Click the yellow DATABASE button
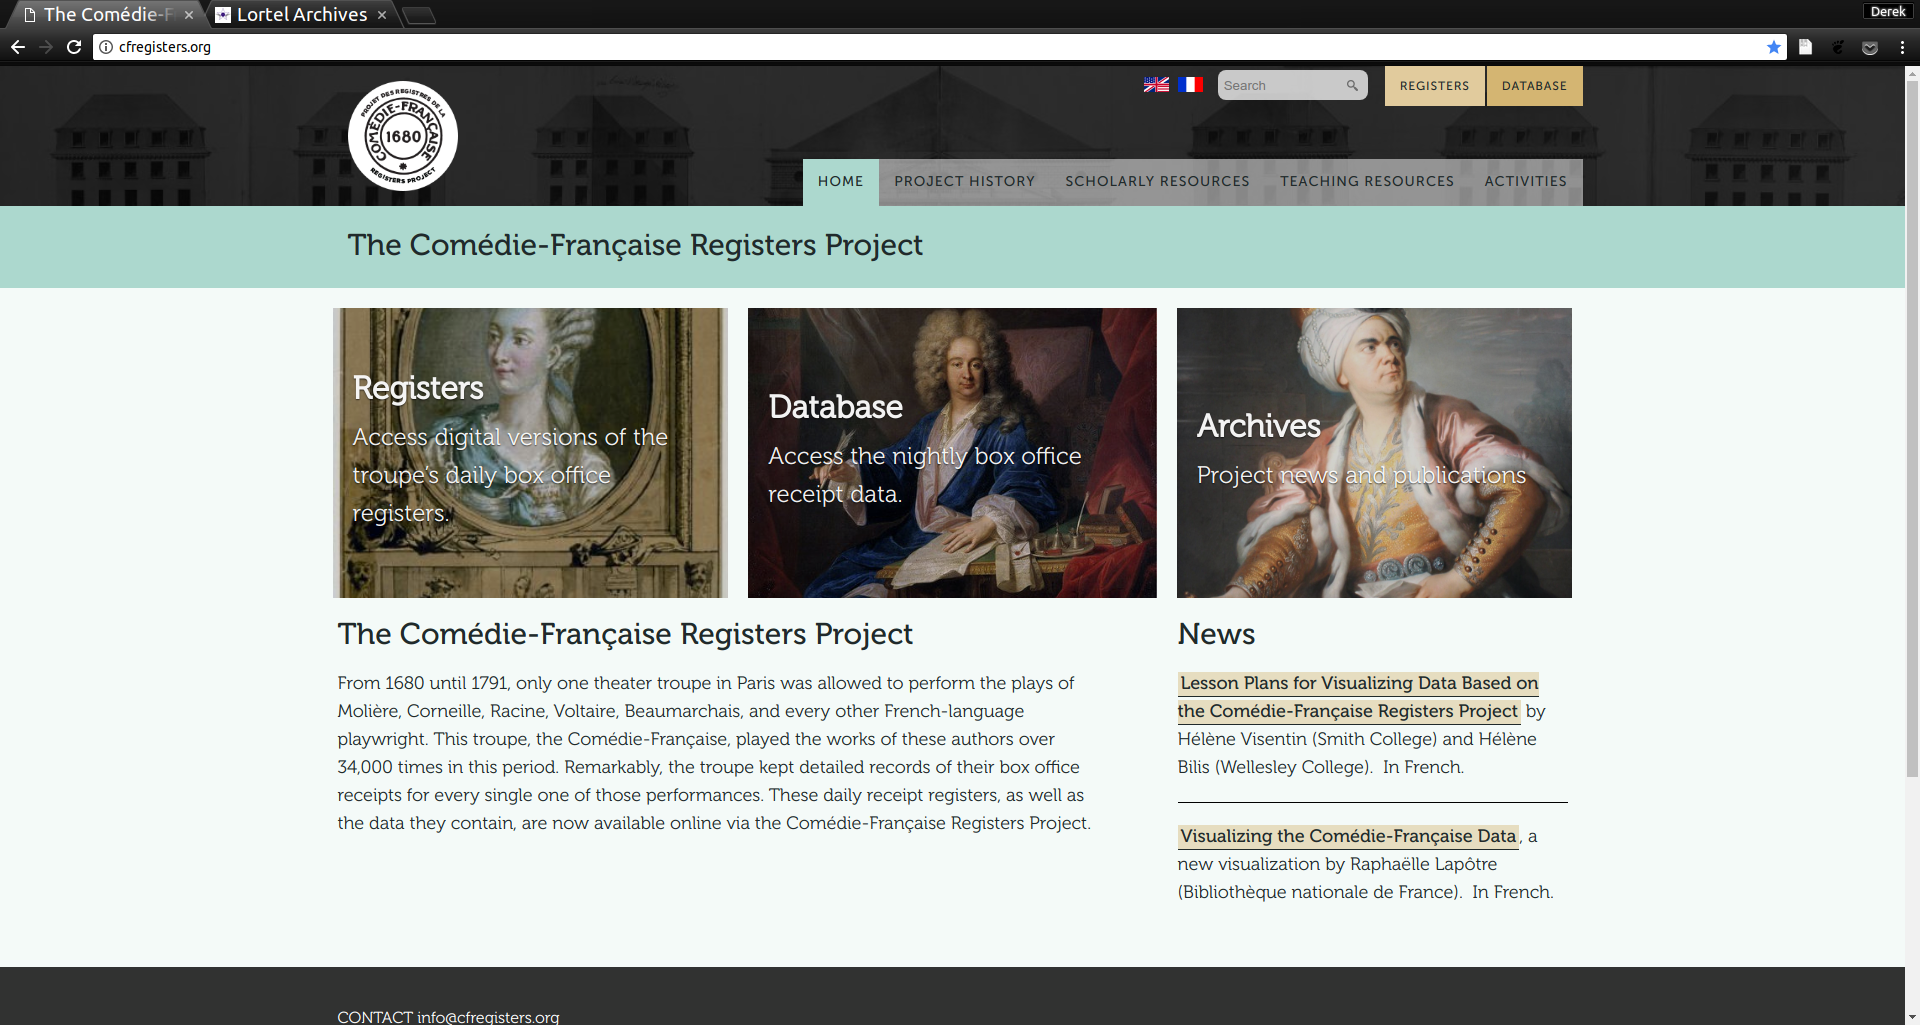The height and width of the screenshot is (1025, 1920). click(1534, 86)
